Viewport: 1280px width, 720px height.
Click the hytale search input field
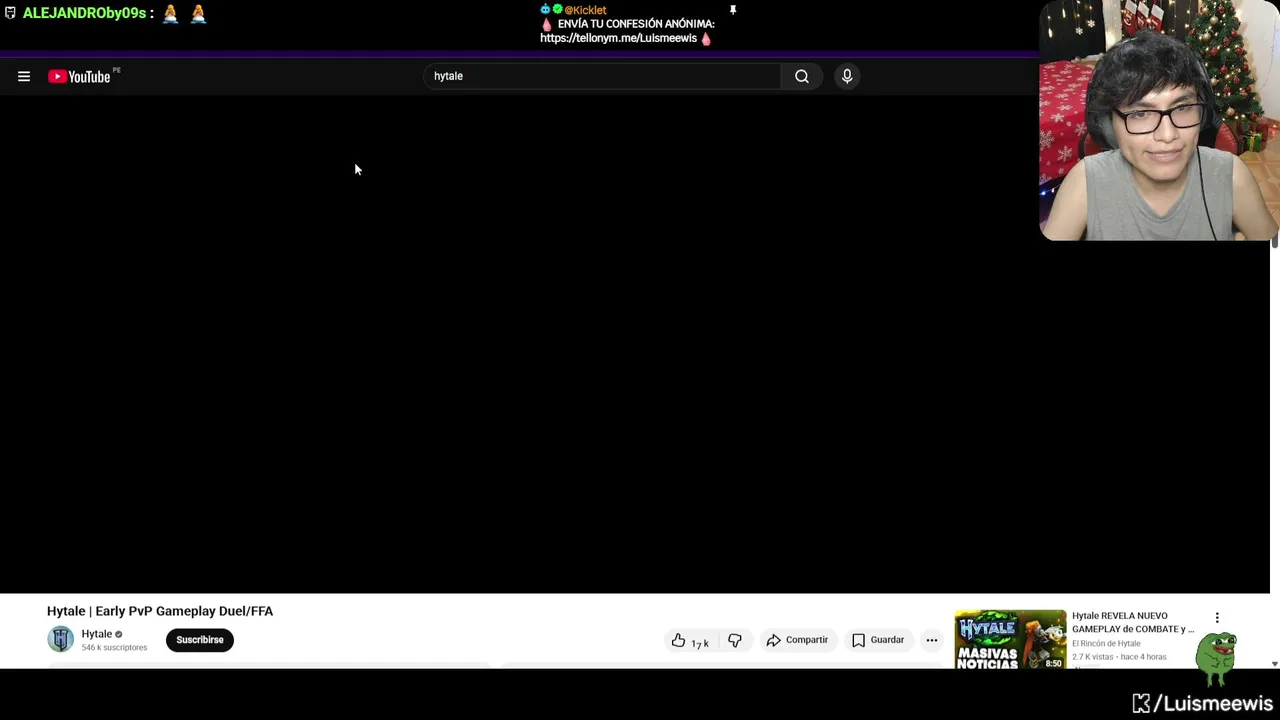[x=602, y=76]
